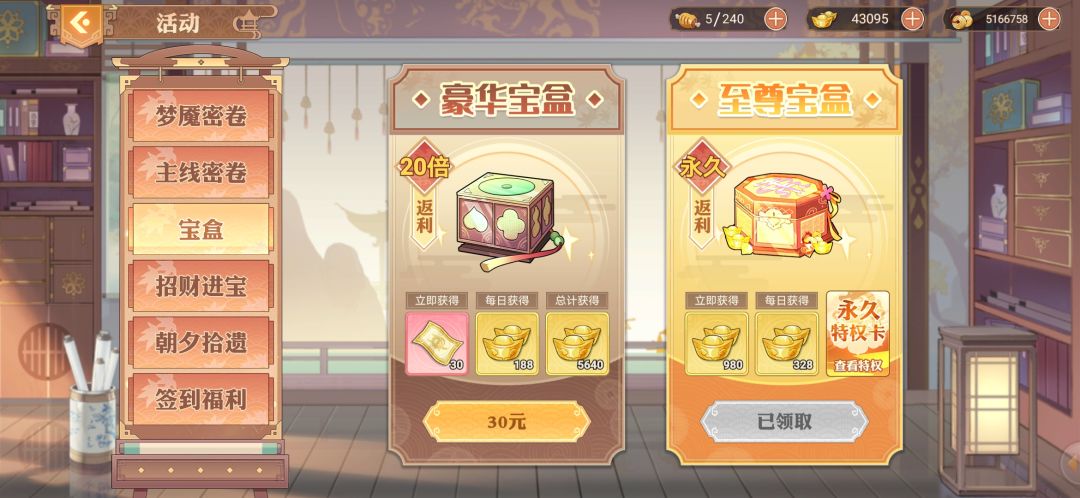Open the 主线密卷 activity tab
The width and height of the screenshot is (1080, 498).
click(201, 172)
